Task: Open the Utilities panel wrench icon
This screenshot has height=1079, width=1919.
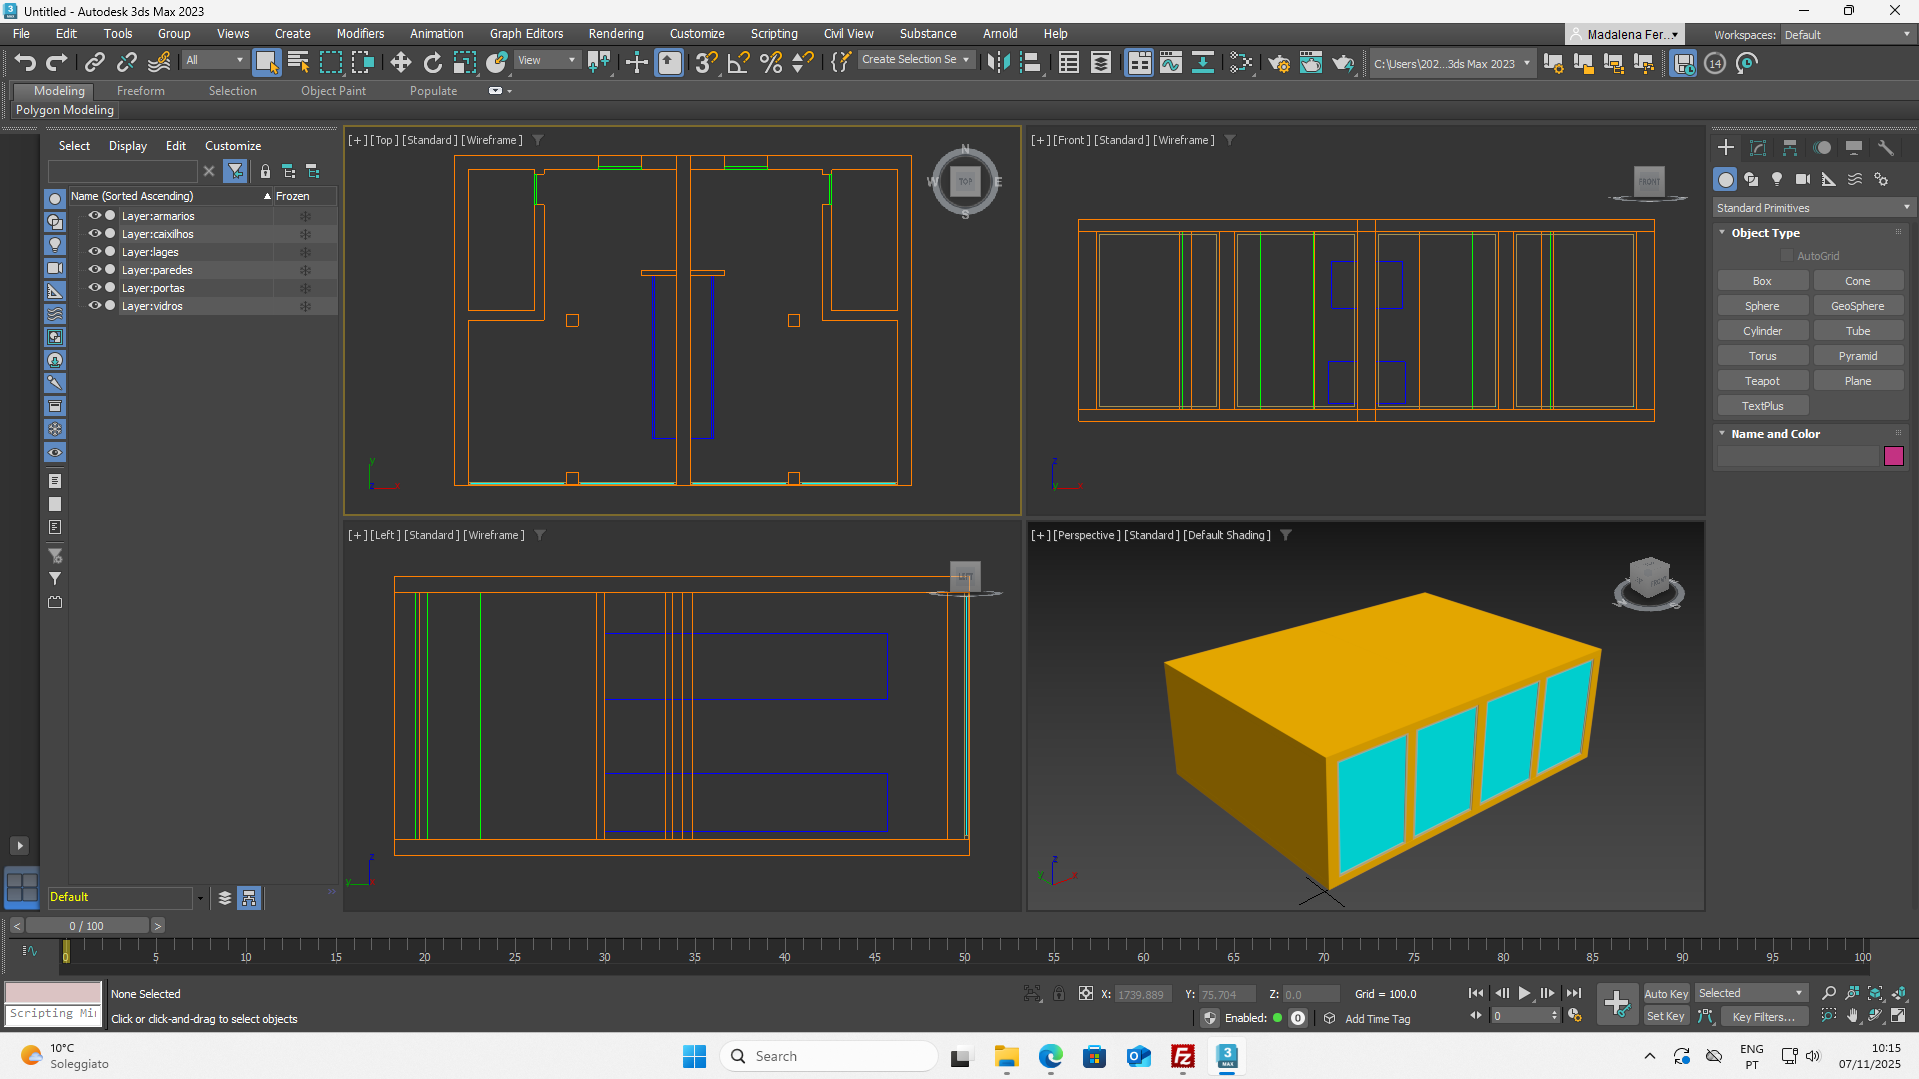Action: 1885,148
